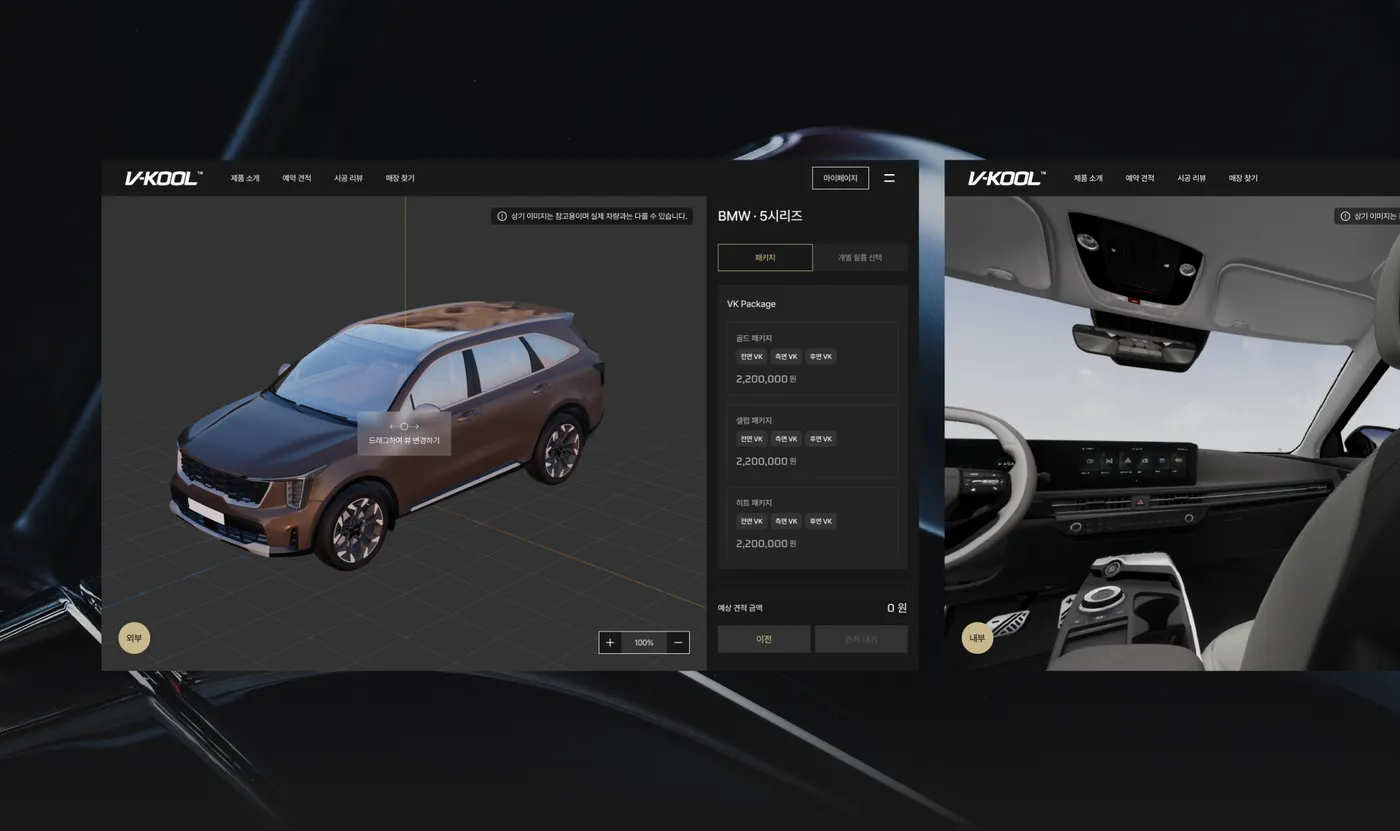Open 시공 리뷰 in the right window
1400x831 pixels.
(1191, 178)
